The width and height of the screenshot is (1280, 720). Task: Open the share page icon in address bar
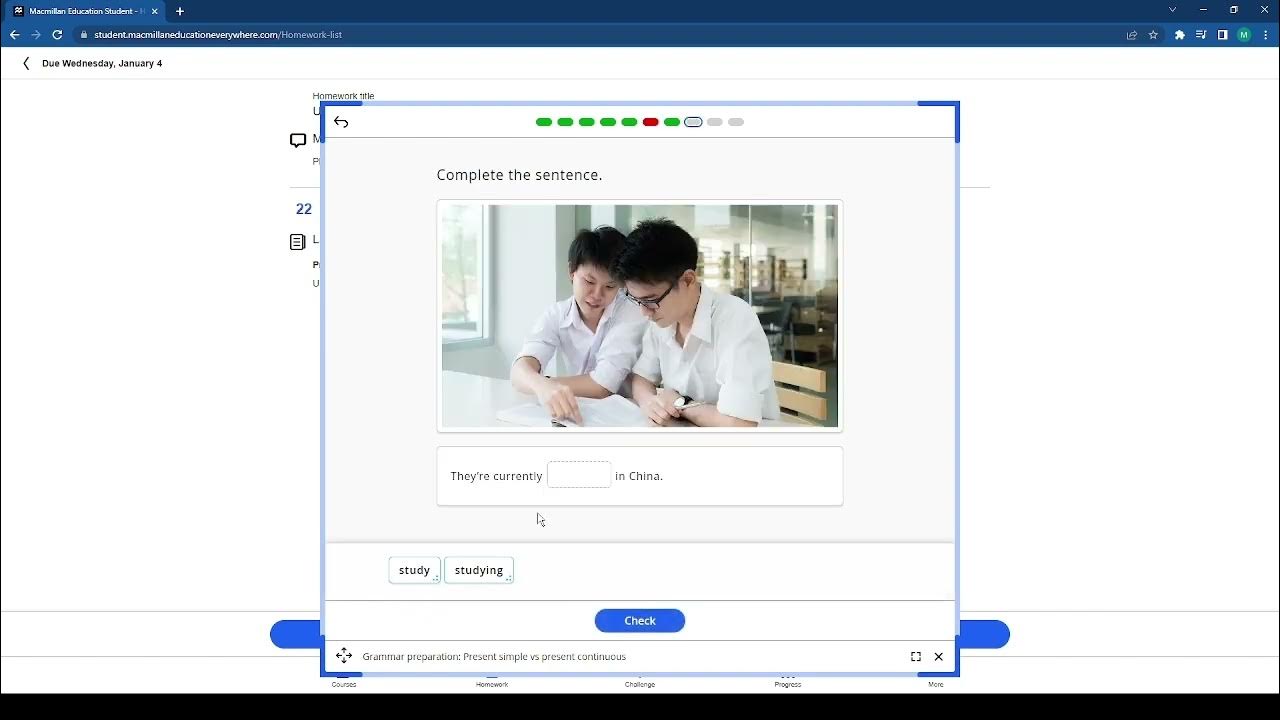pos(1132,35)
